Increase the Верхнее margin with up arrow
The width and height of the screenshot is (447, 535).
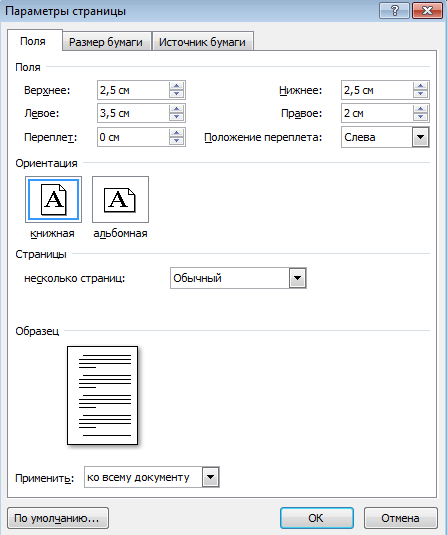pyautogui.click(x=176, y=86)
